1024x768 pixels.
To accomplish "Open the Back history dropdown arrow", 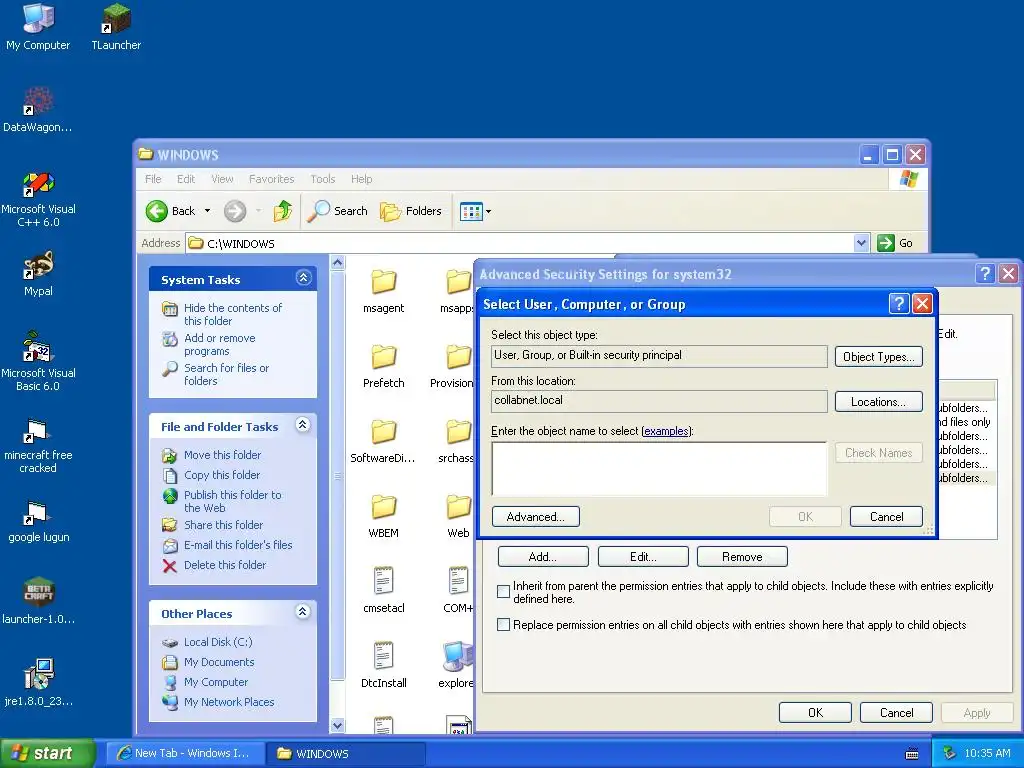I will (x=208, y=211).
